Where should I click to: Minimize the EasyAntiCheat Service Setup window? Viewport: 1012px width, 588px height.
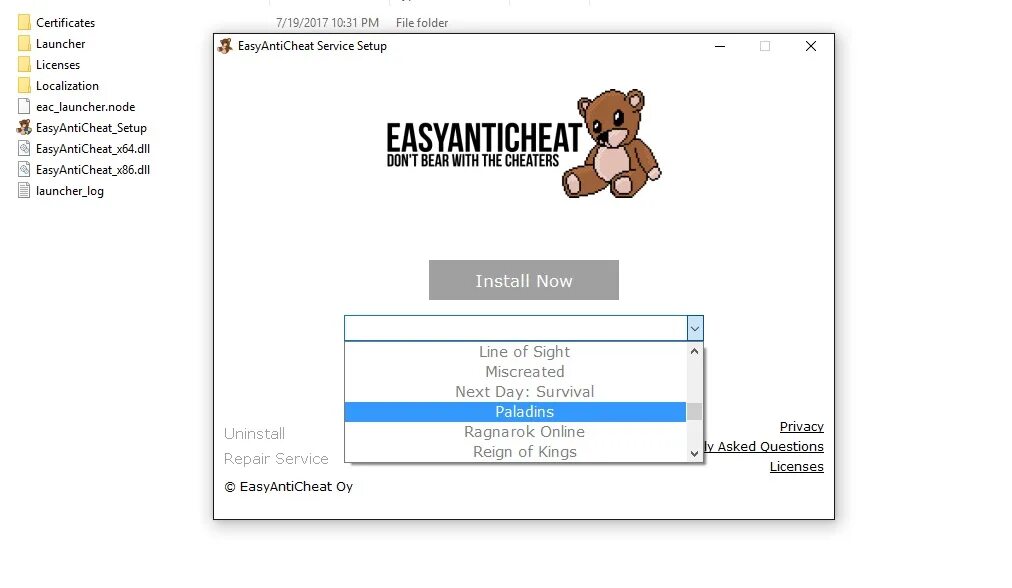tap(720, 46)
